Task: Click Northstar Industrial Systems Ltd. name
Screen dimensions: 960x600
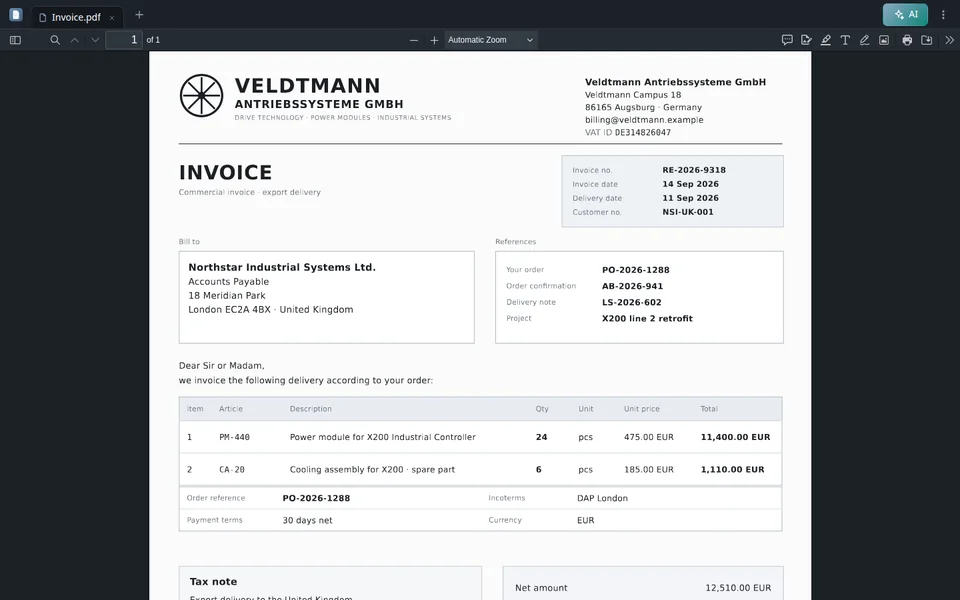Action: pos(282,268)
